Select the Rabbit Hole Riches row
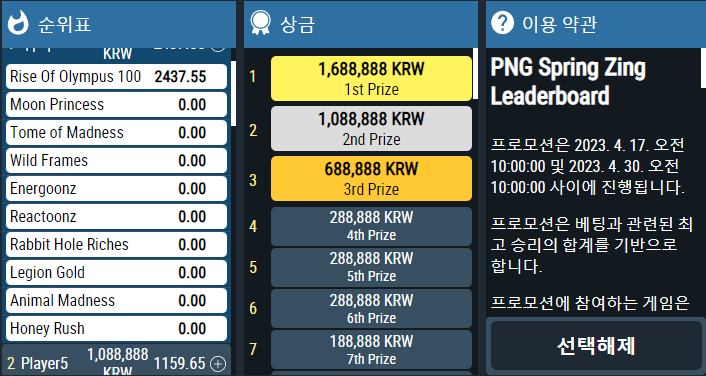This screenshot has width=706, height=376. point(116,245)
